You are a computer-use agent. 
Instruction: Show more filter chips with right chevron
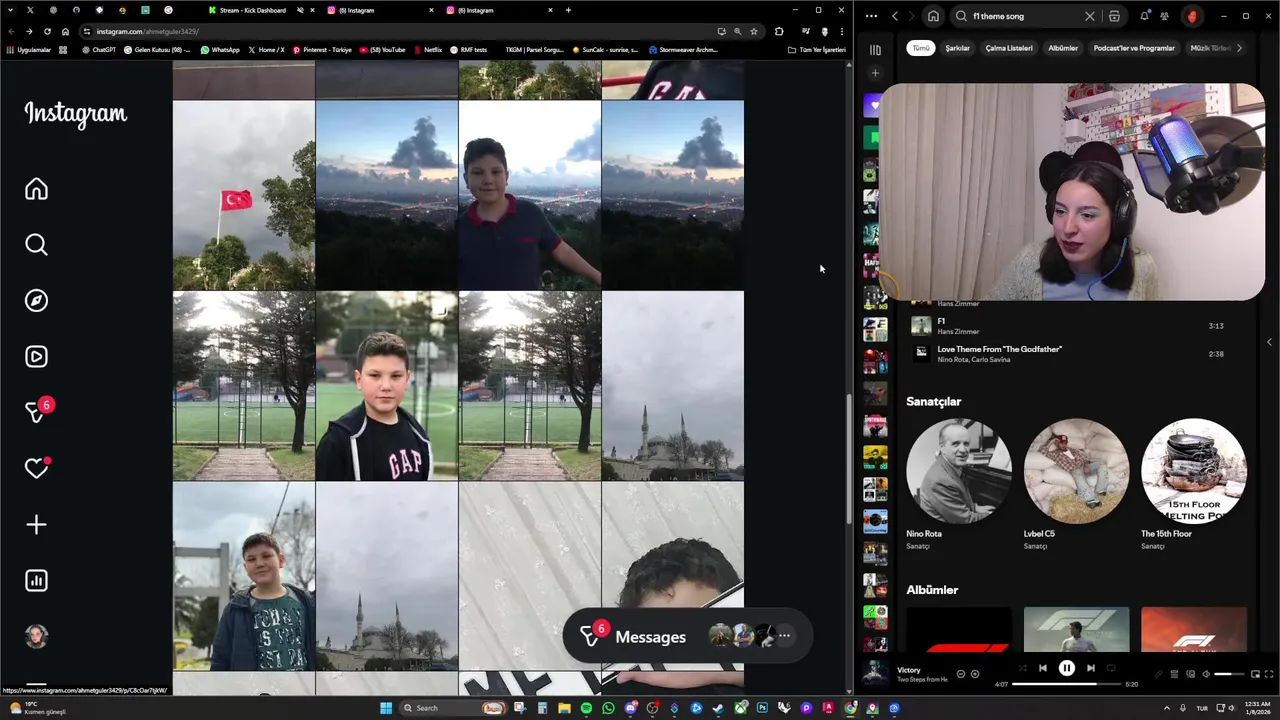[x=1239, y=48]
